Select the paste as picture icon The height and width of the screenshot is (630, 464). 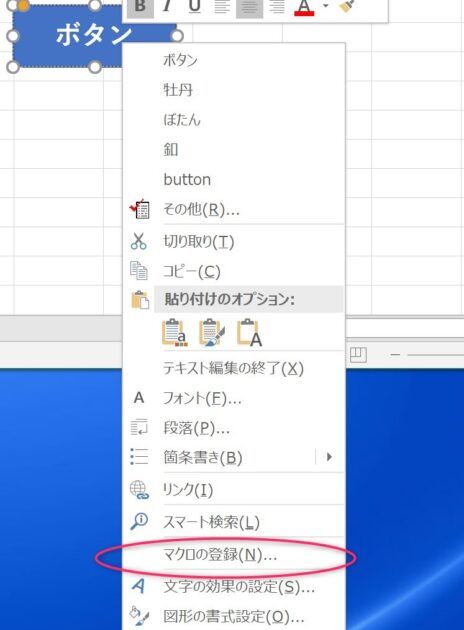(x=212, y=333)
